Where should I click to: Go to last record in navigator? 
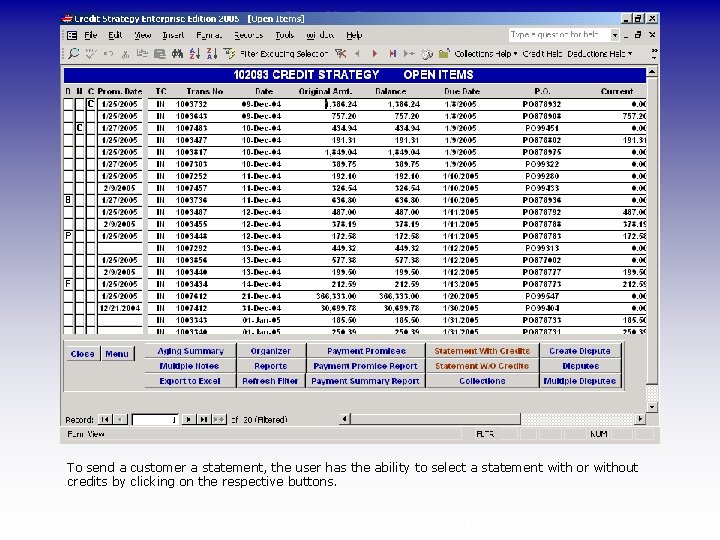tap(204, 419)
